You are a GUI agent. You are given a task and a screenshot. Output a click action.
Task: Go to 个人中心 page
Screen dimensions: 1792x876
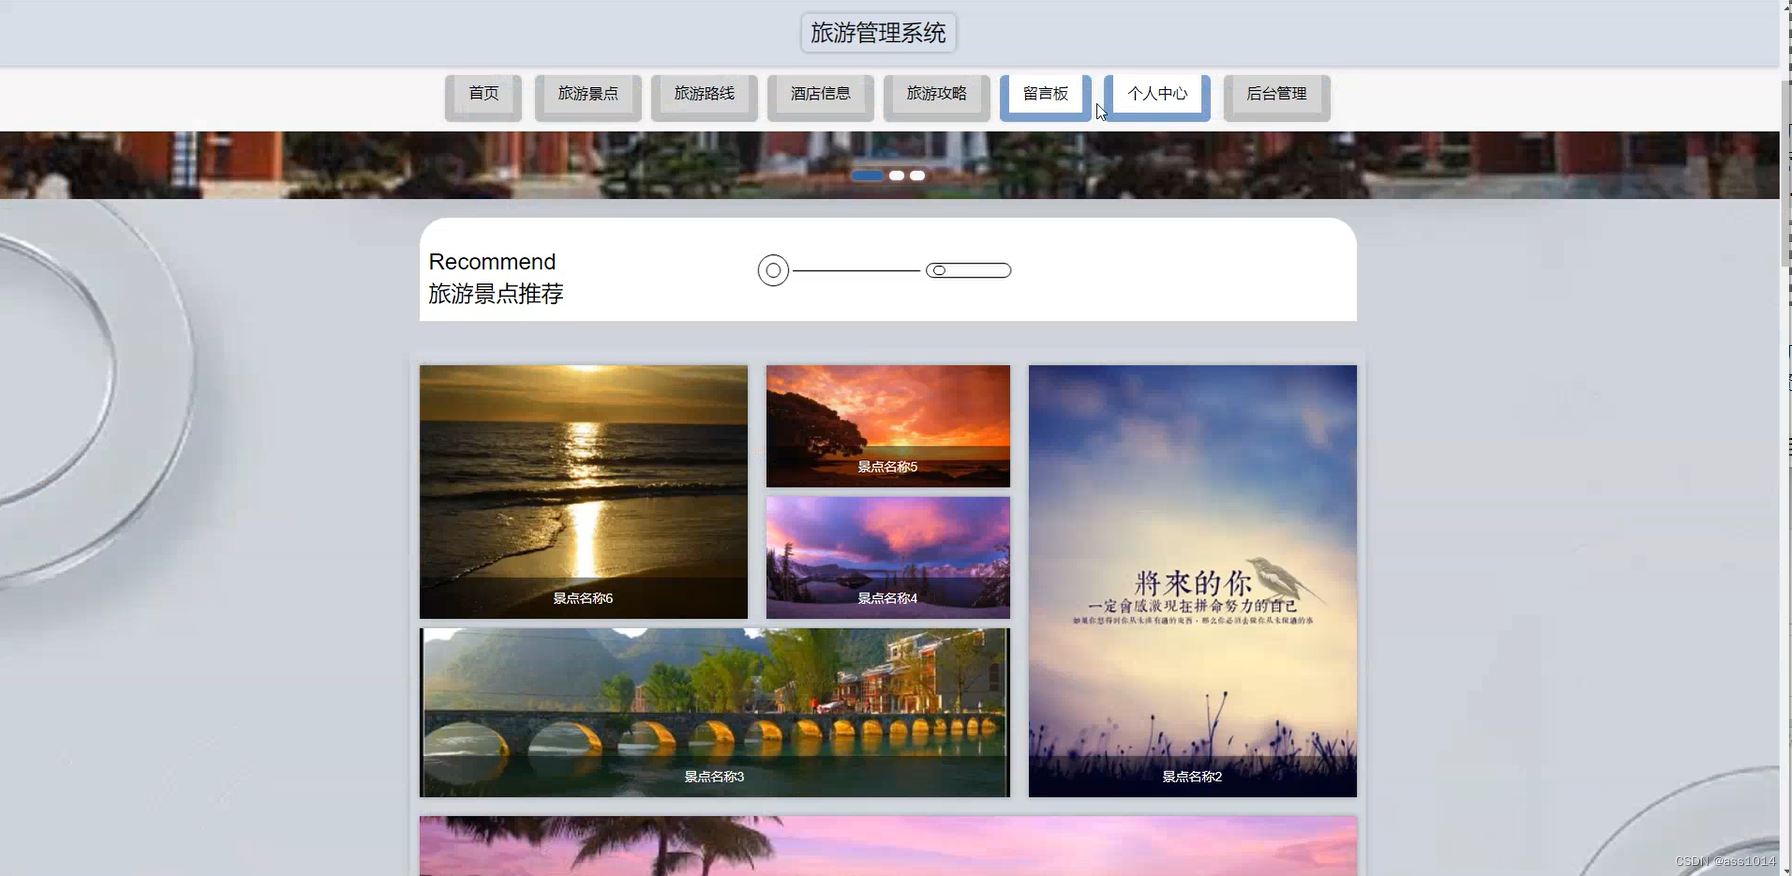(x=1157, y=97)
